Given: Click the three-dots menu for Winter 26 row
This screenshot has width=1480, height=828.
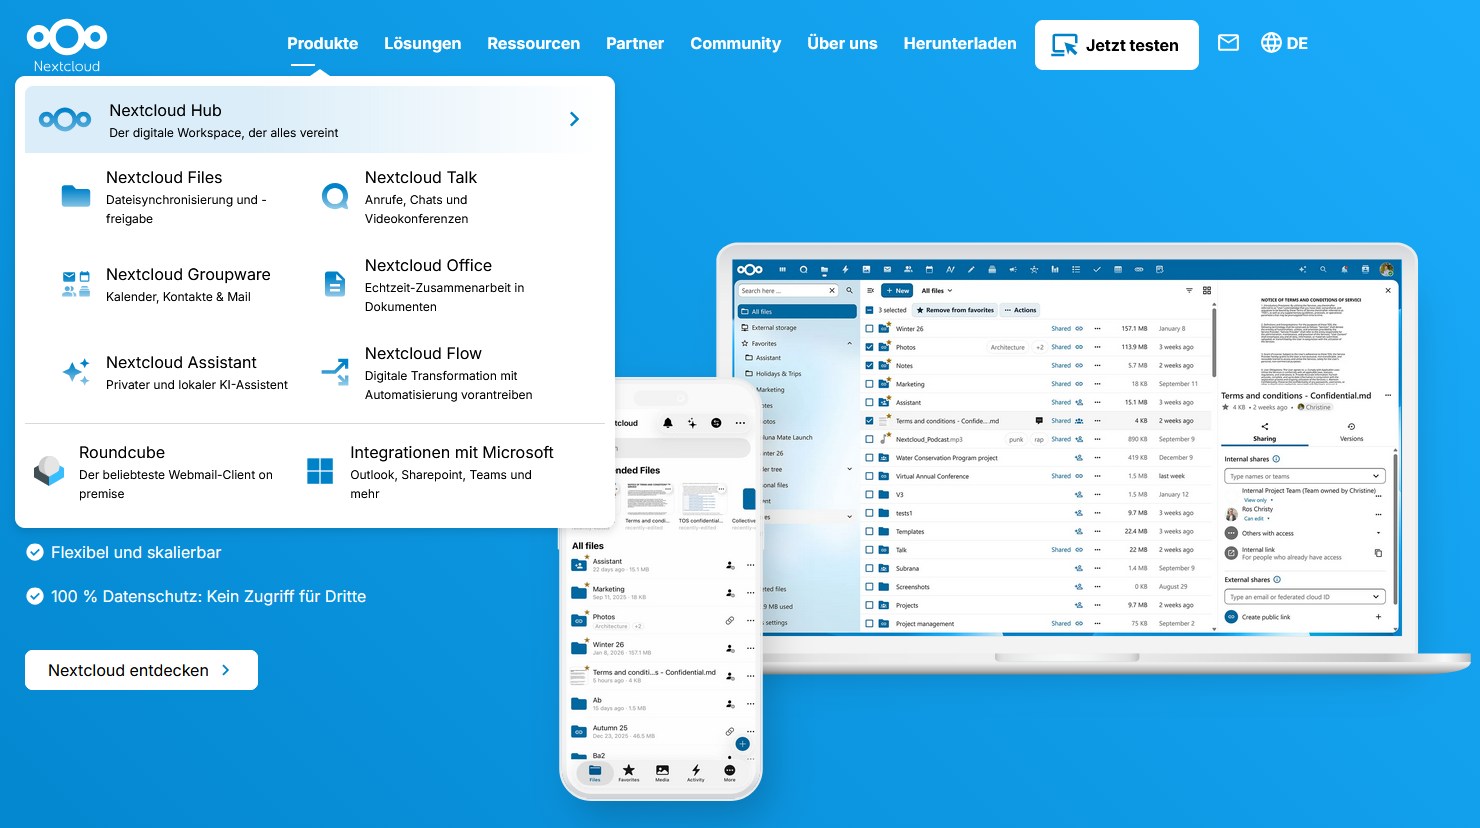Looking at the screenshot, I should point(1097,328).
